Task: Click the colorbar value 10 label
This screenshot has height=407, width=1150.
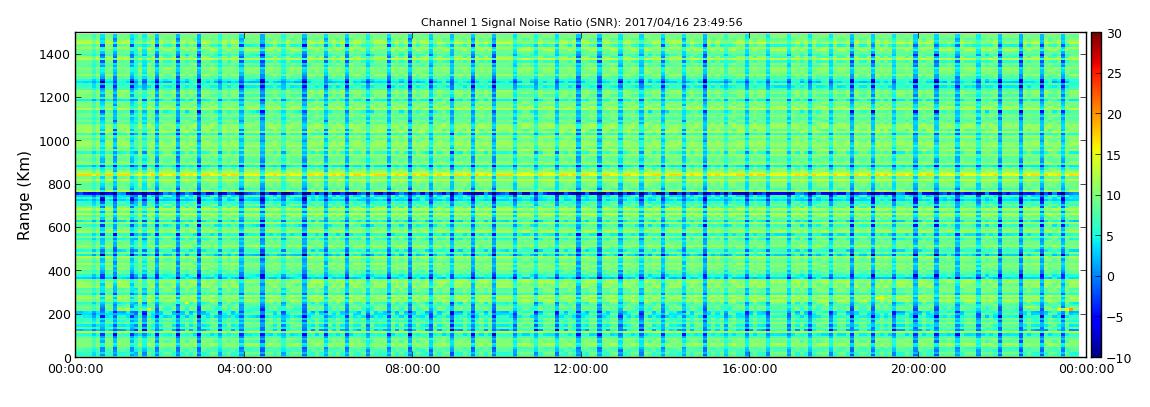Action: [1114, 195]
